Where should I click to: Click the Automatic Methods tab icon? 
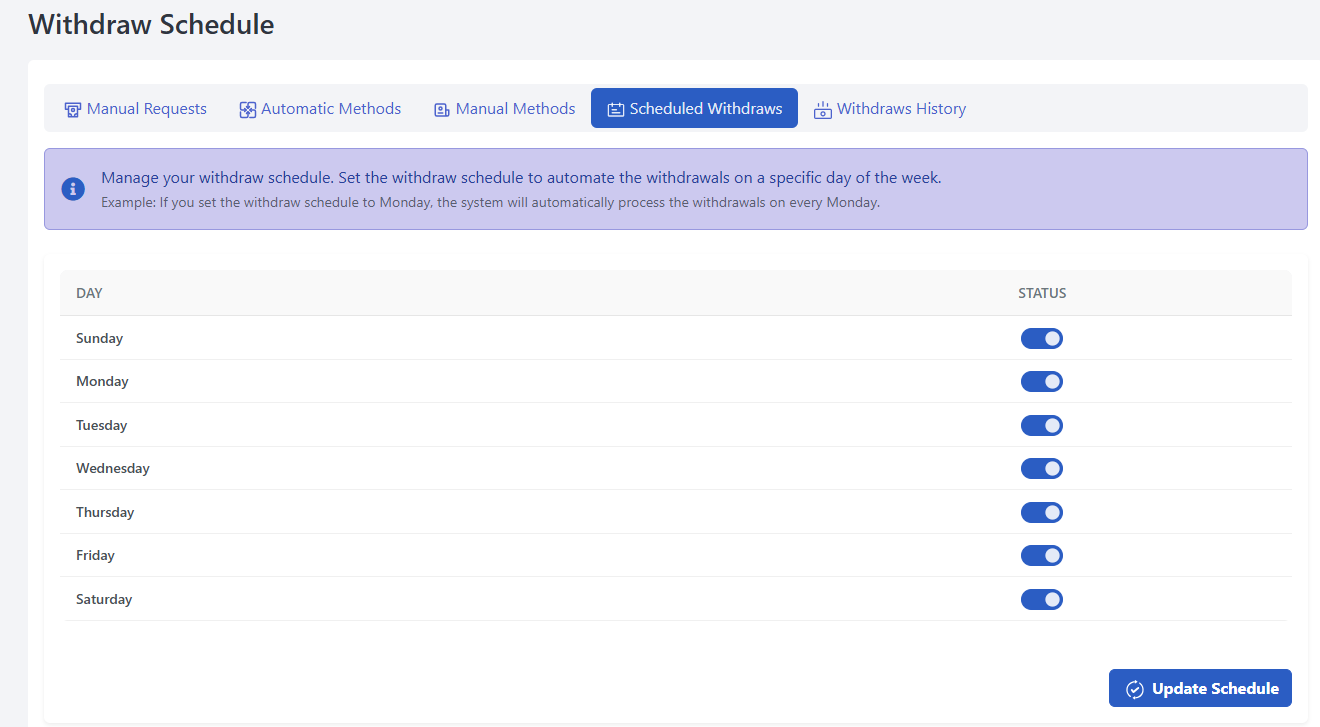click(x=247, y=109)
